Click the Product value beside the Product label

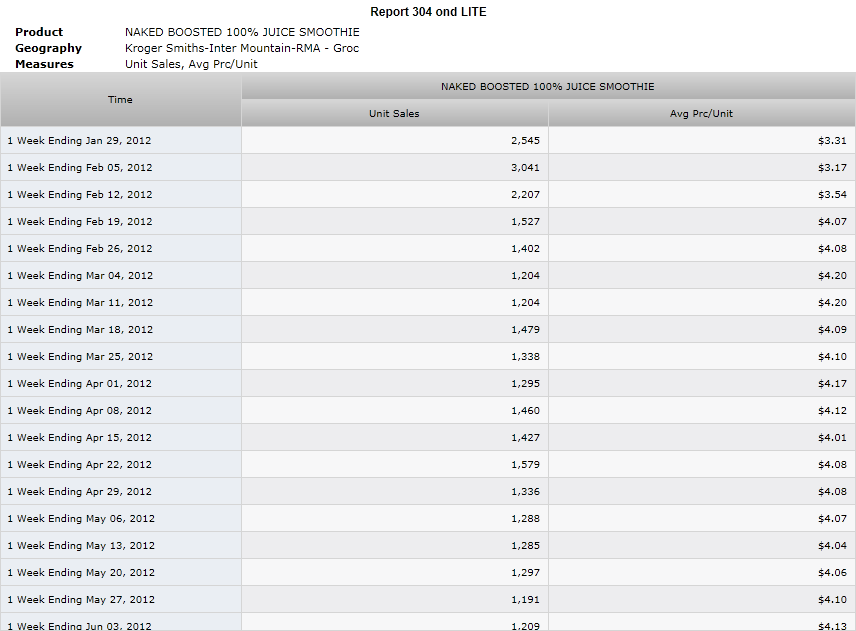click(242, 32)
